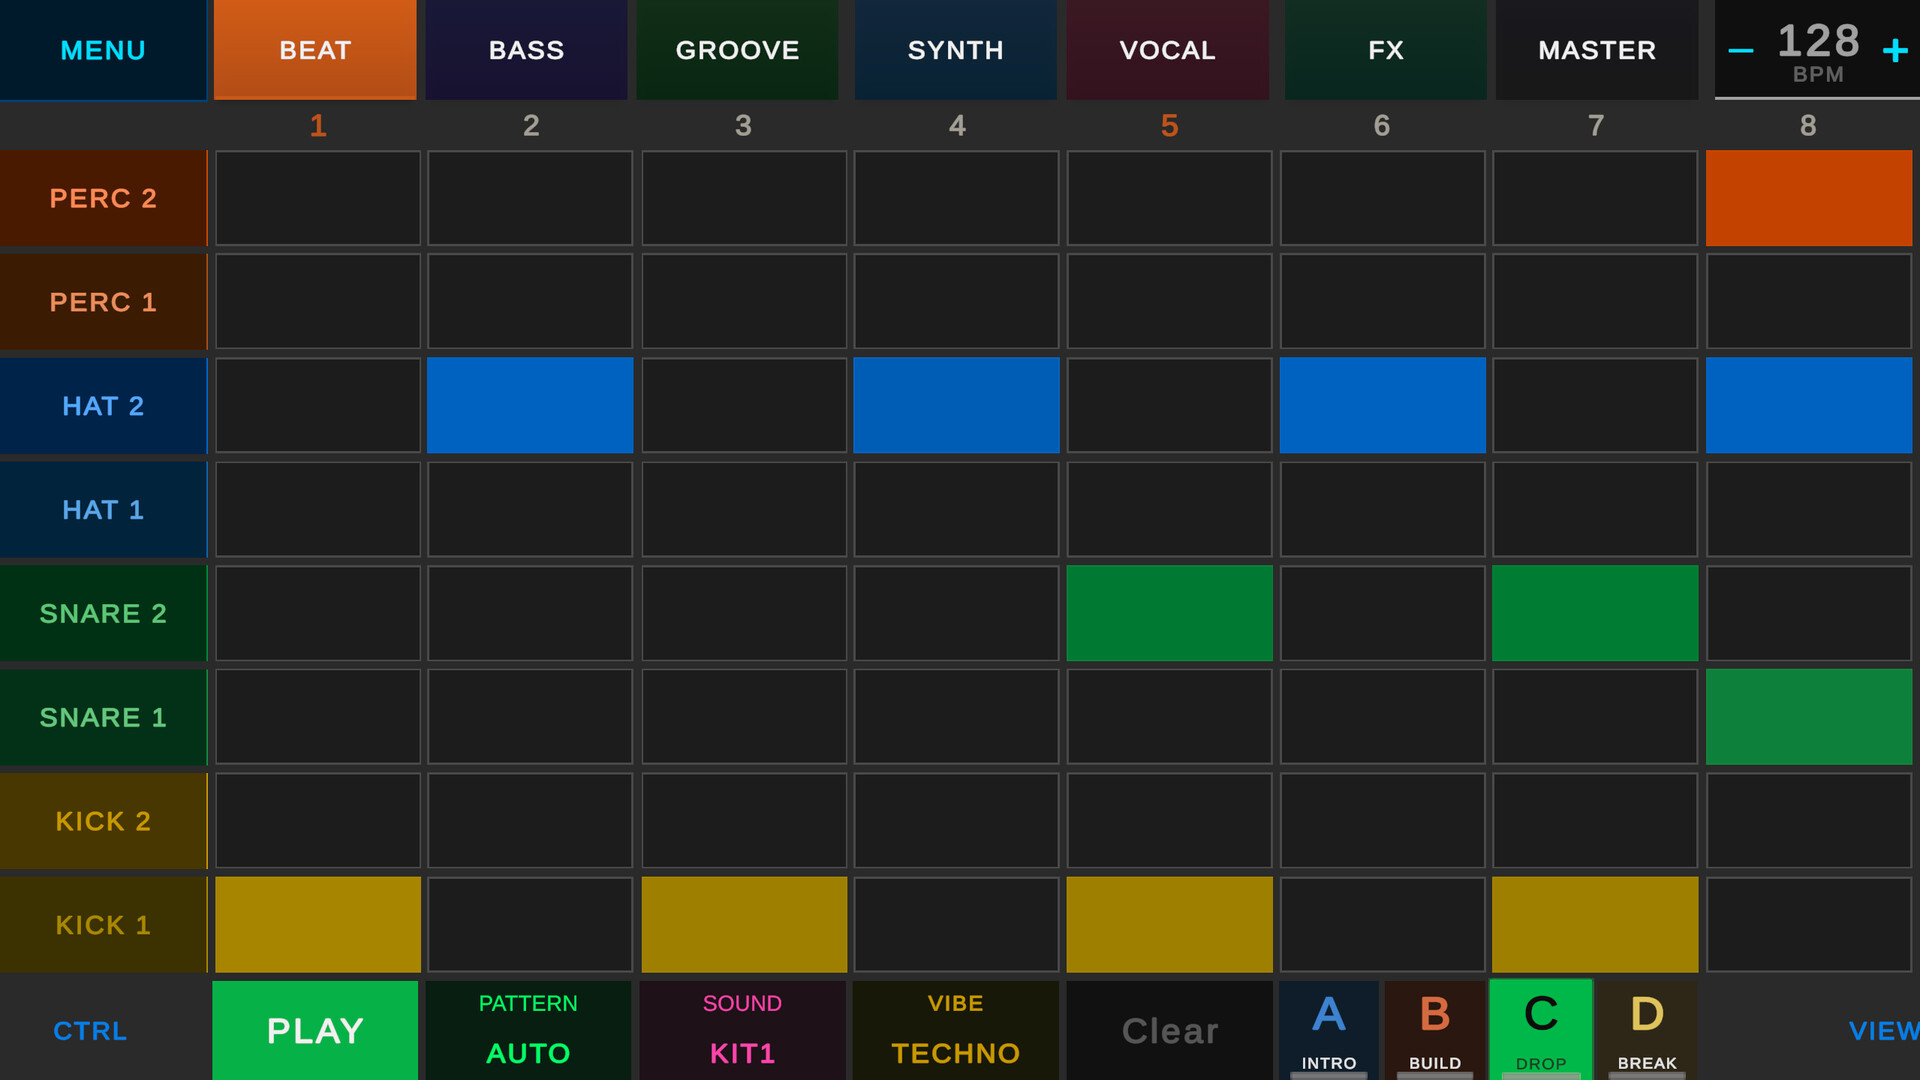Select pattern D Break
Screen dimensions: 1920x1080
(x=1647, y=1029)
